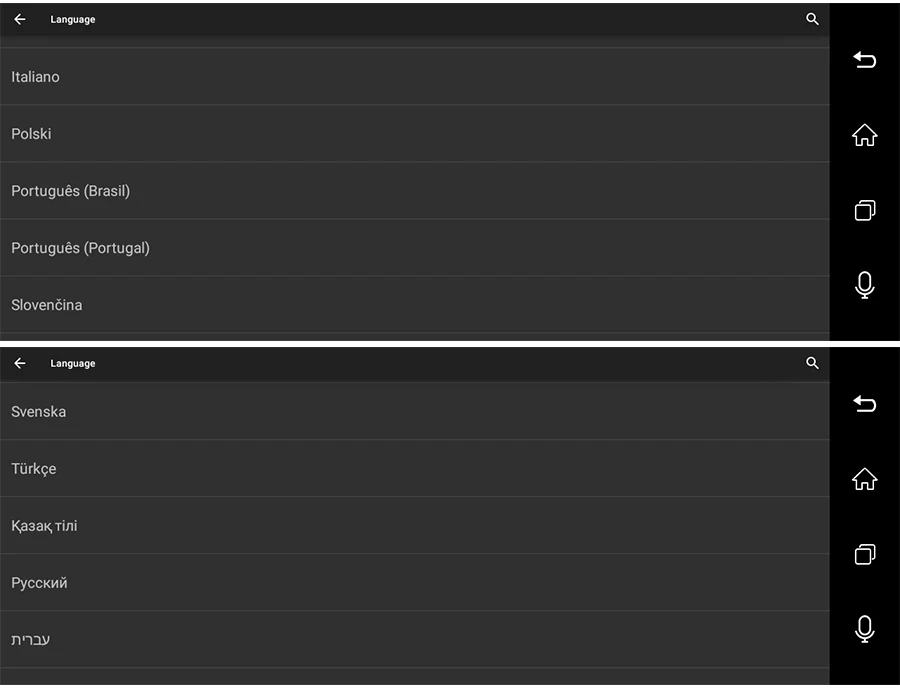This screenshot has height=688, width=900.
Task: Tap the return icon in lower sidebar
Action: point(864,403)
